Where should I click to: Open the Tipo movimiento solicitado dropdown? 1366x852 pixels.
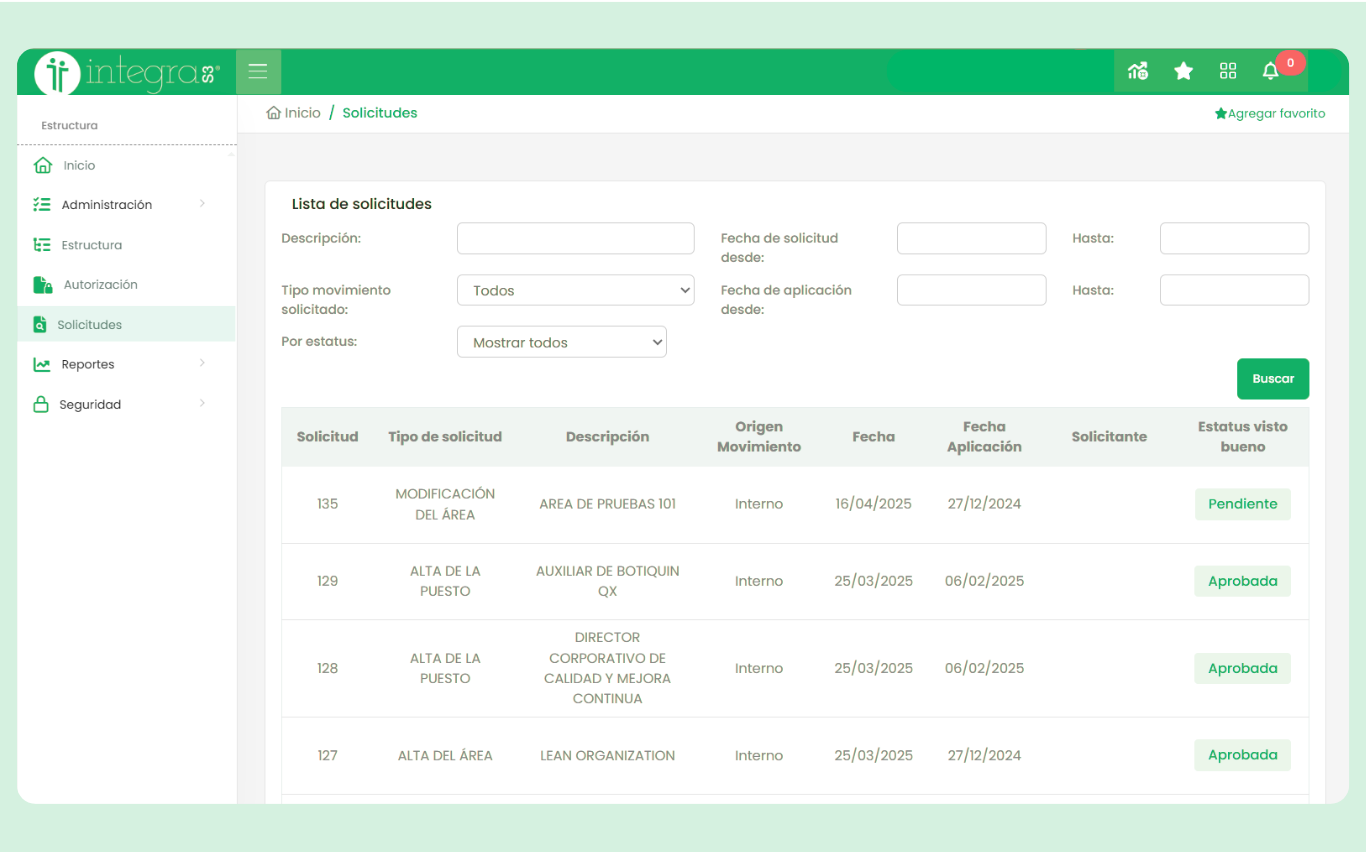[x=575, y=290]
